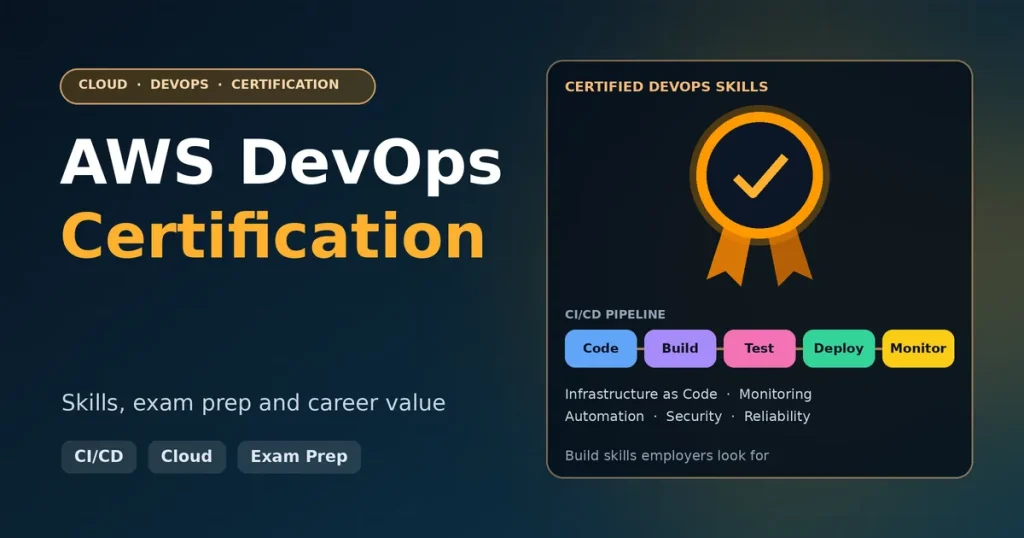Click the "CI/CD PIPELINE" section label
Image resolution: width=1024 pixels, height=538 pixels.
coord(615,315)
